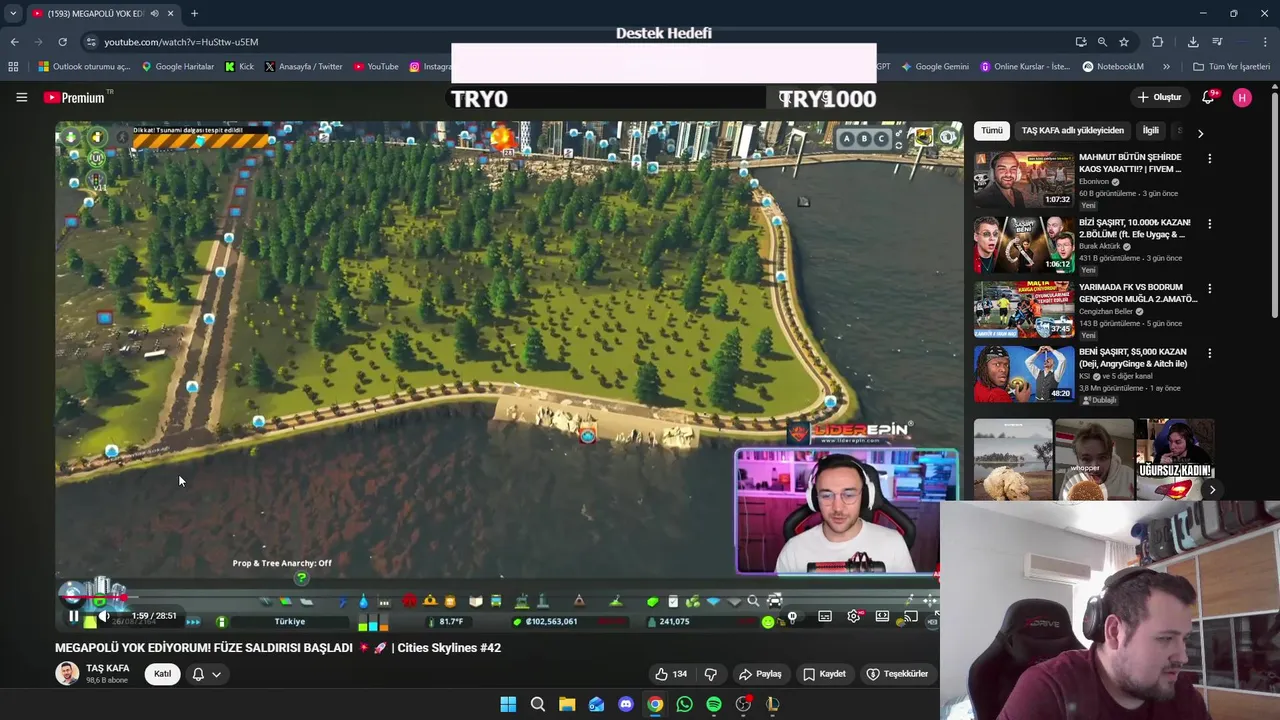Save the video with Kaydet
1280x720 pixels.
tap(825, 674)
